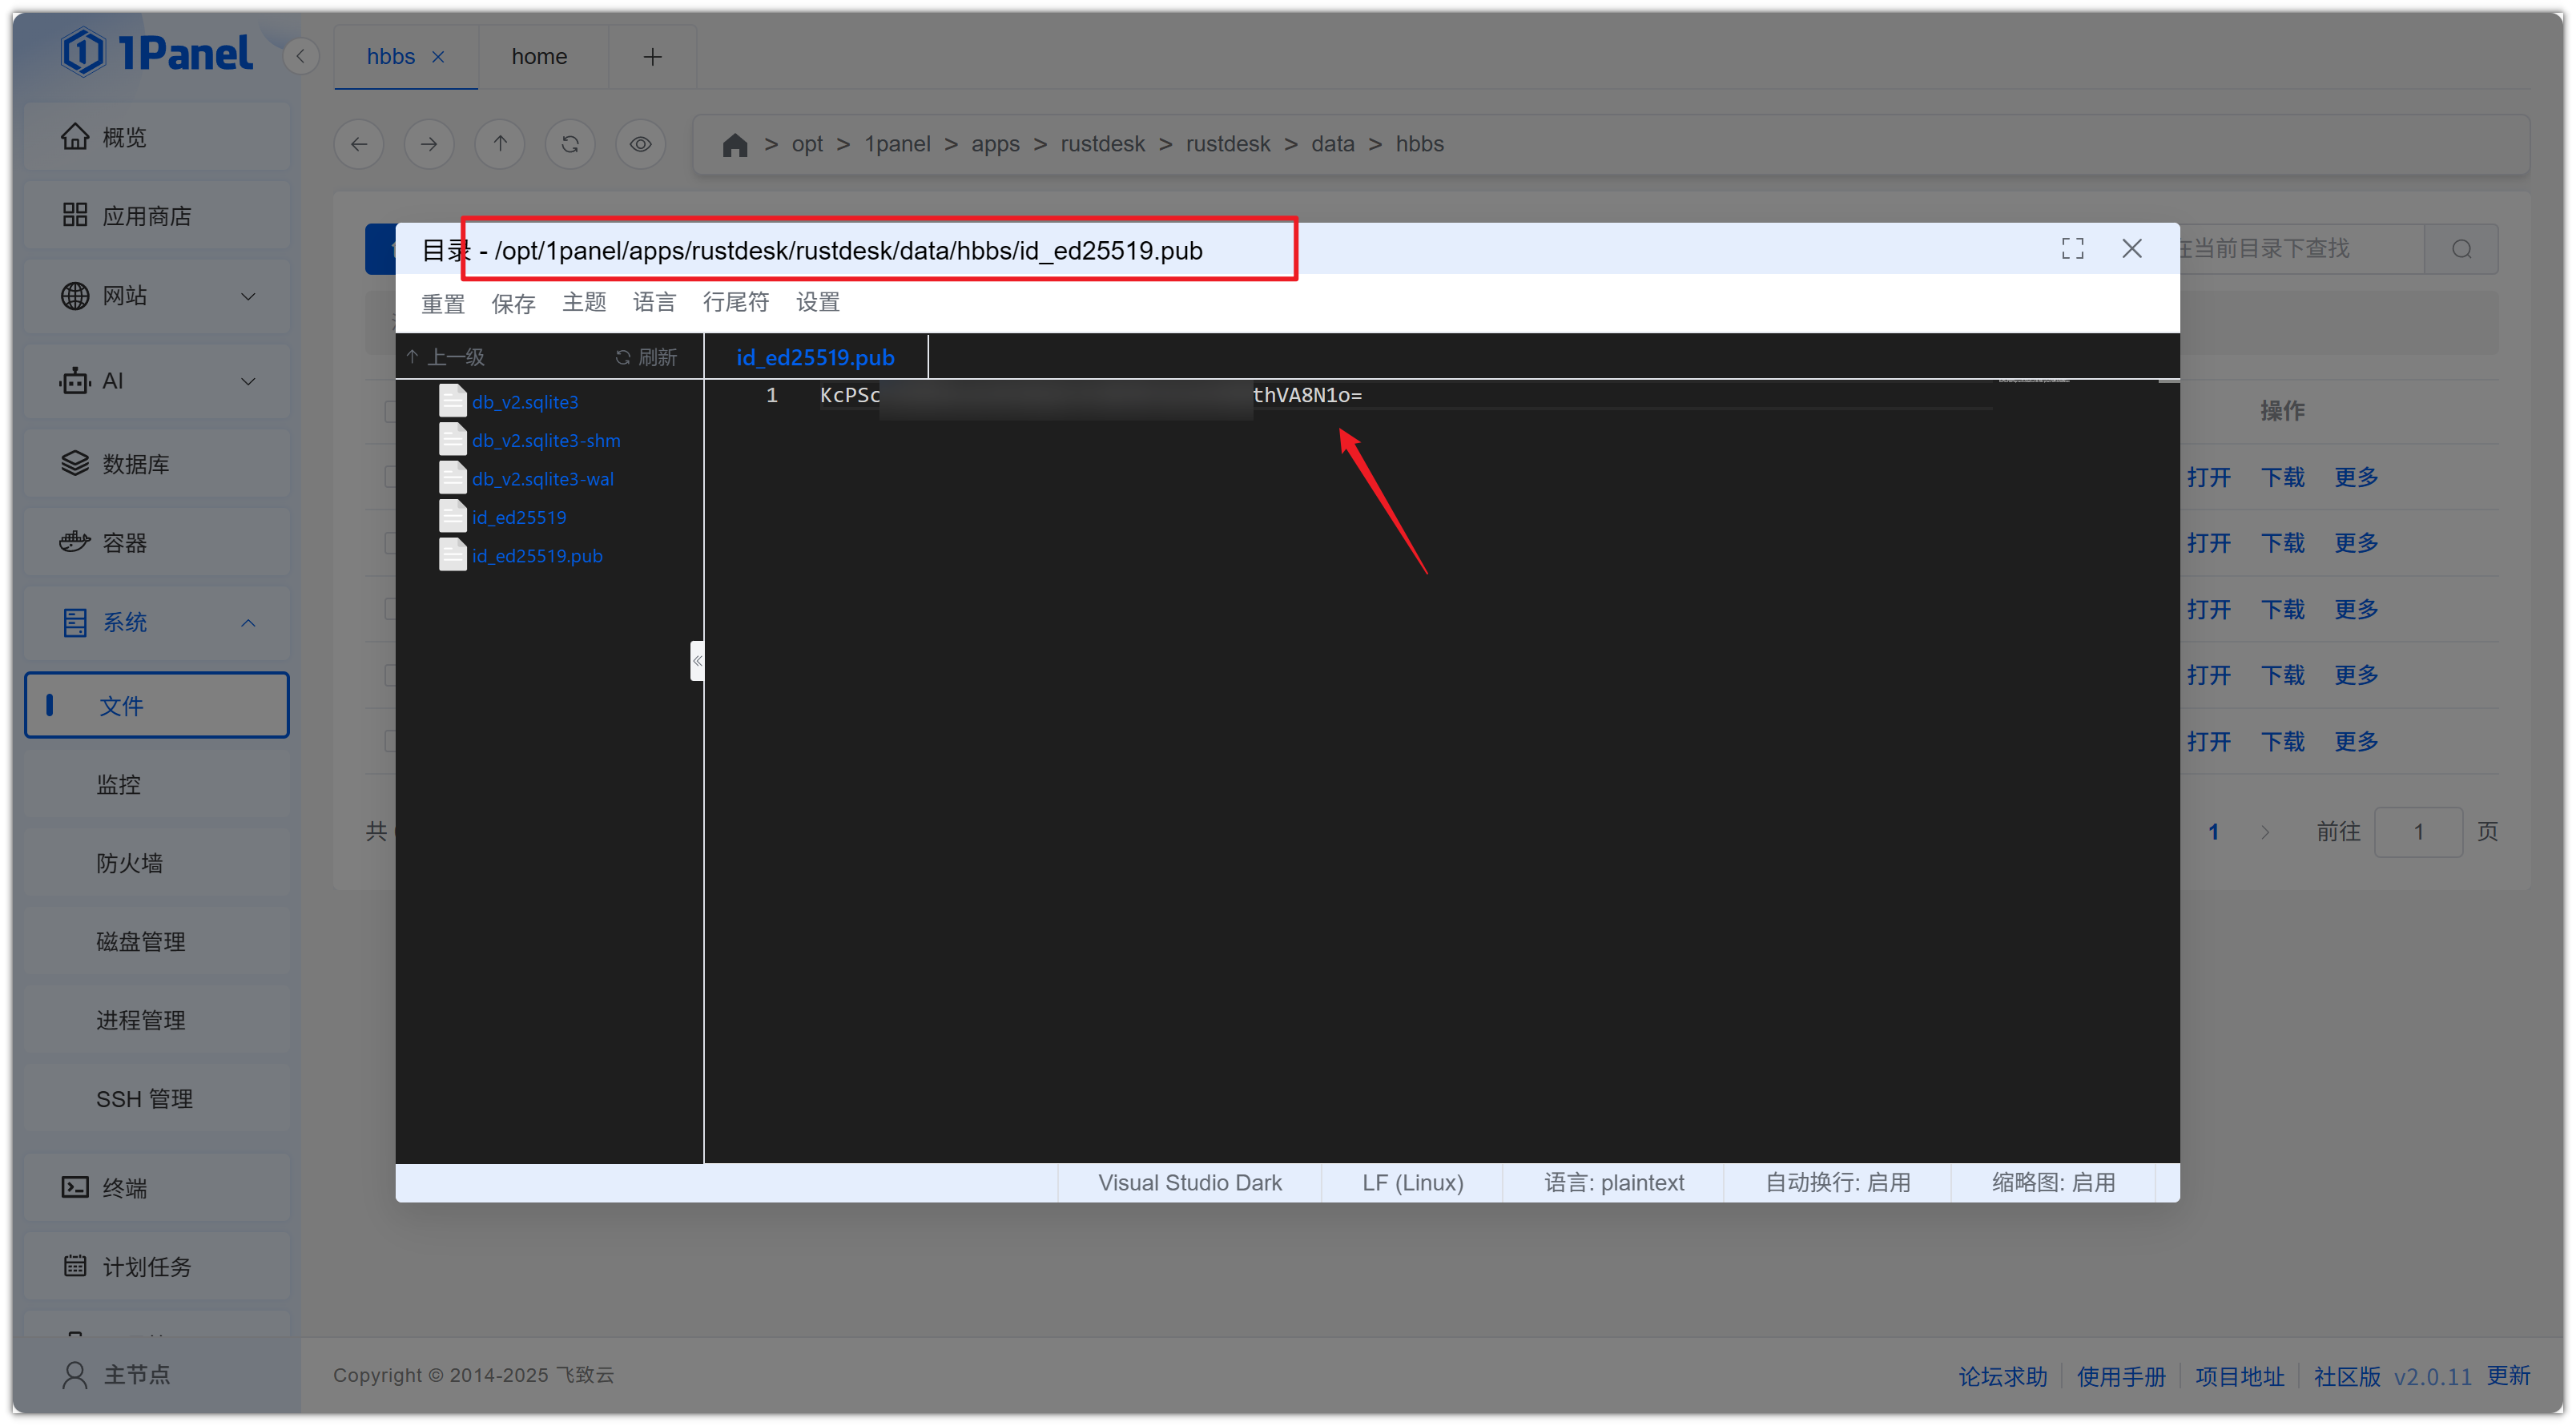Viewport: 2576px width, 1426px height.
Task: Open the 主题 menu in editor toolbar
Action: [x=584, y=302]
